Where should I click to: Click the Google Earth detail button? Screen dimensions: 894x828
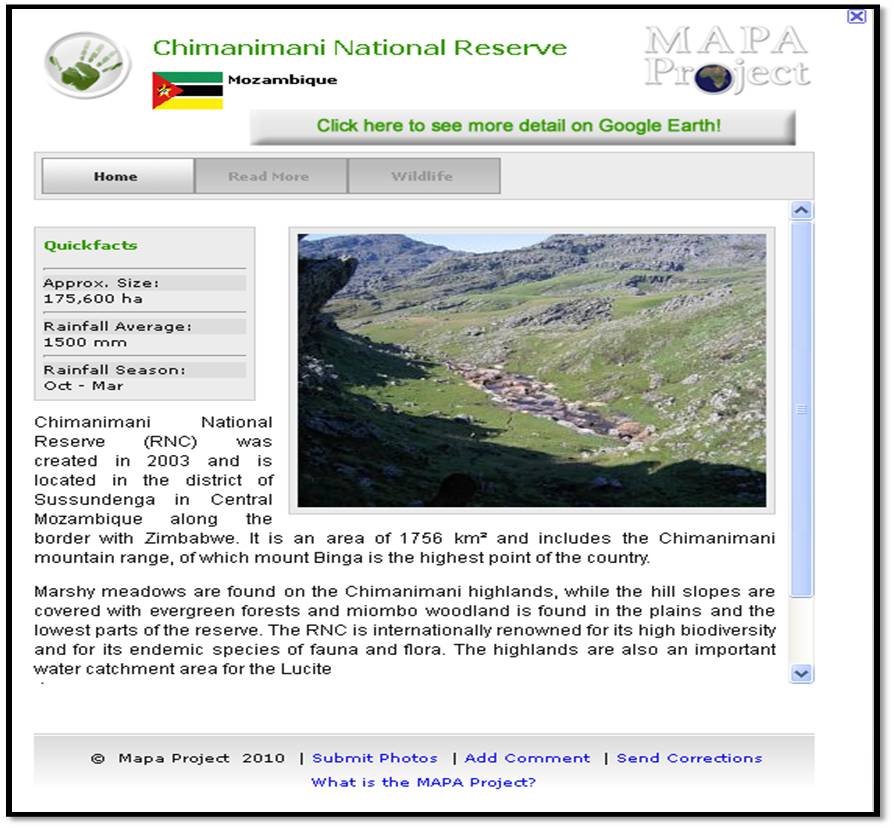tap(522, 127)
